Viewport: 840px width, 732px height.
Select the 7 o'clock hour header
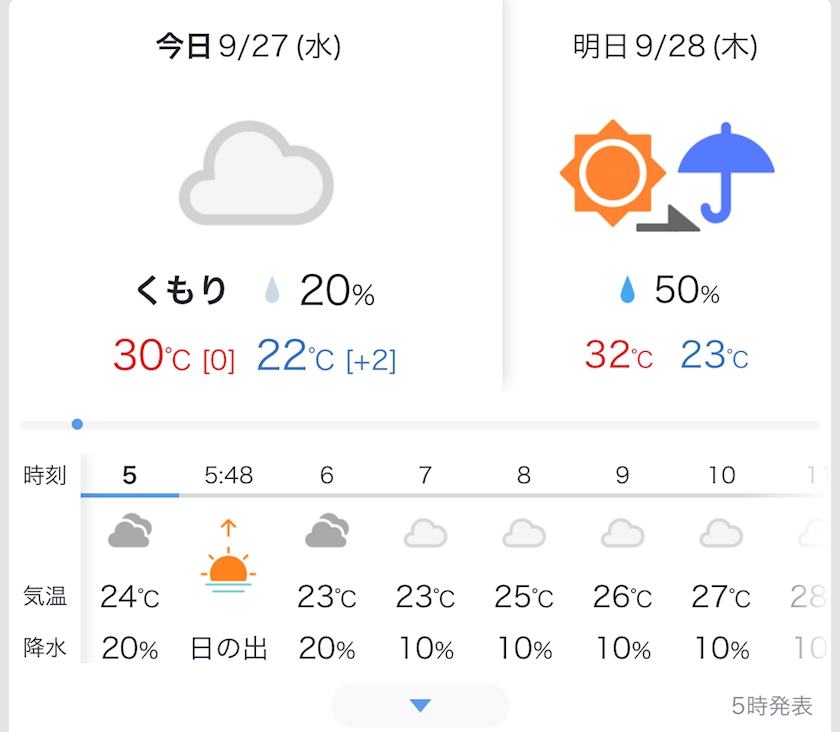pos(425,475)
